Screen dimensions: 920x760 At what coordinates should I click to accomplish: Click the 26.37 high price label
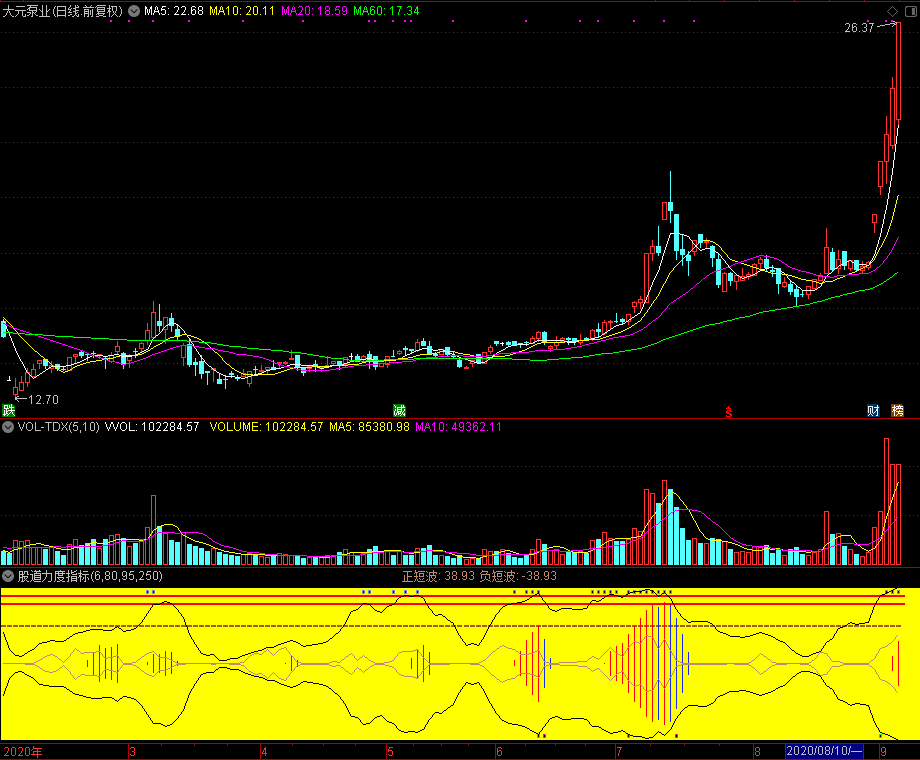859,28
